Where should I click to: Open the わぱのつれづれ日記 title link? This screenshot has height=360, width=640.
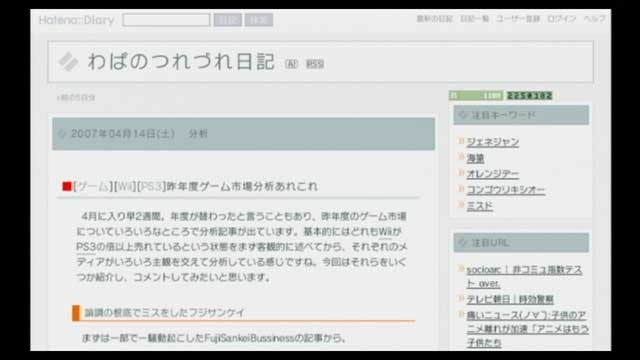[x=181, y=62]
